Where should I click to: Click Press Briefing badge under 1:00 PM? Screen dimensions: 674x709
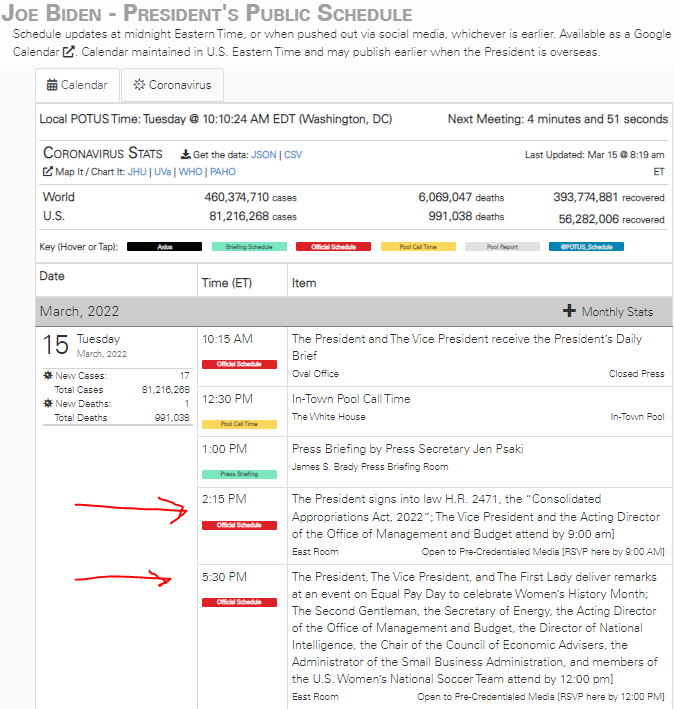coord(239,474)
